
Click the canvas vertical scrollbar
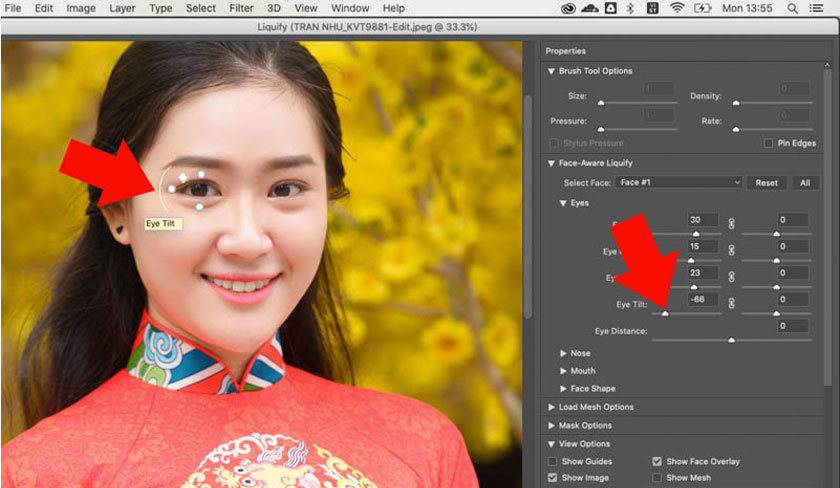point(528,206)
